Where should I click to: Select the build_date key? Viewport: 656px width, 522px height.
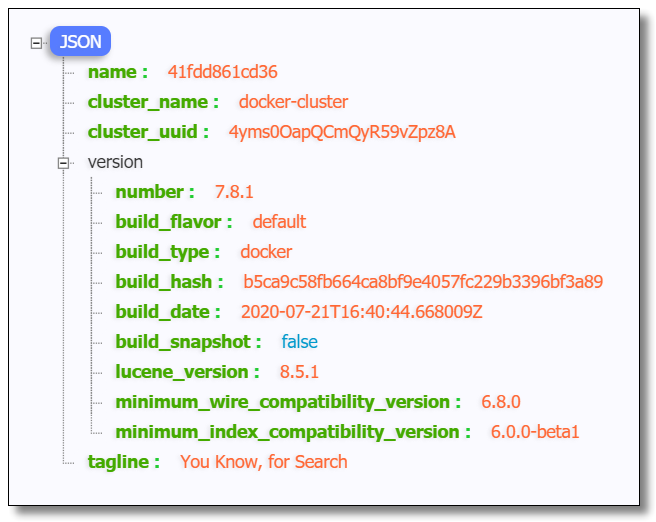pos(163,312)
